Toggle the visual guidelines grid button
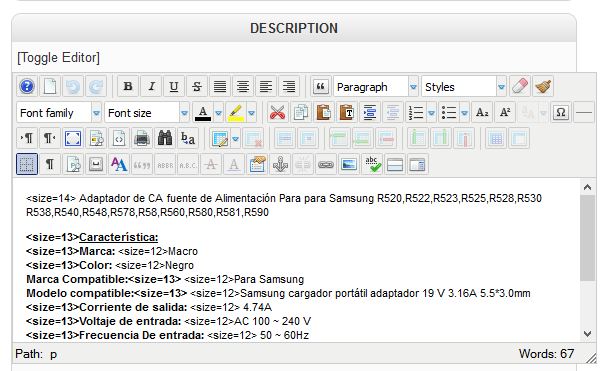 point(27,164)
